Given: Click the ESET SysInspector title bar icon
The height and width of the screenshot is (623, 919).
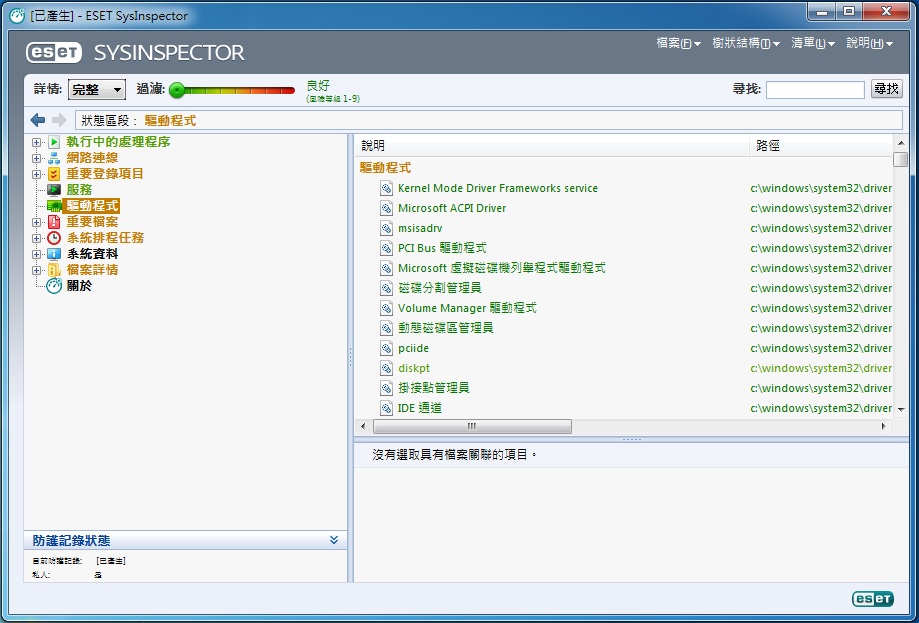Looking at the screenshot, I should [17, 15].
